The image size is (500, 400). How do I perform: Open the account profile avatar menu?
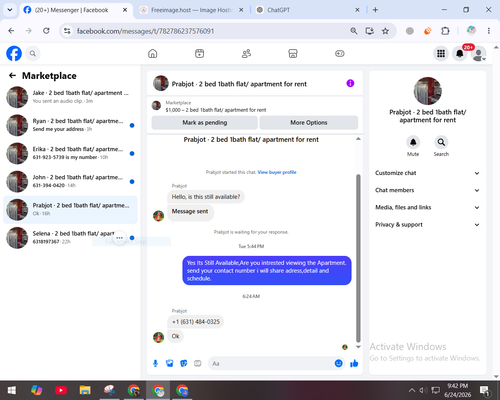(x=479, y=54)
